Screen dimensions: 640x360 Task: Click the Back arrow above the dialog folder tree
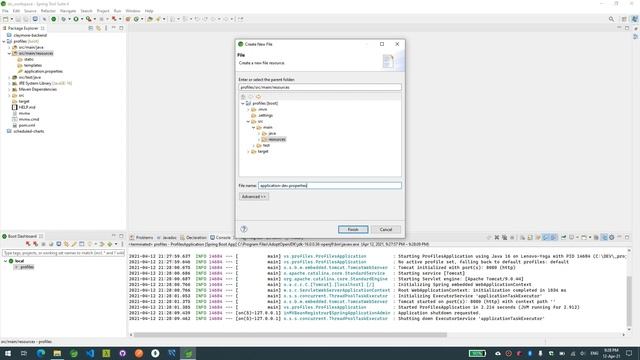click(251, 97)
